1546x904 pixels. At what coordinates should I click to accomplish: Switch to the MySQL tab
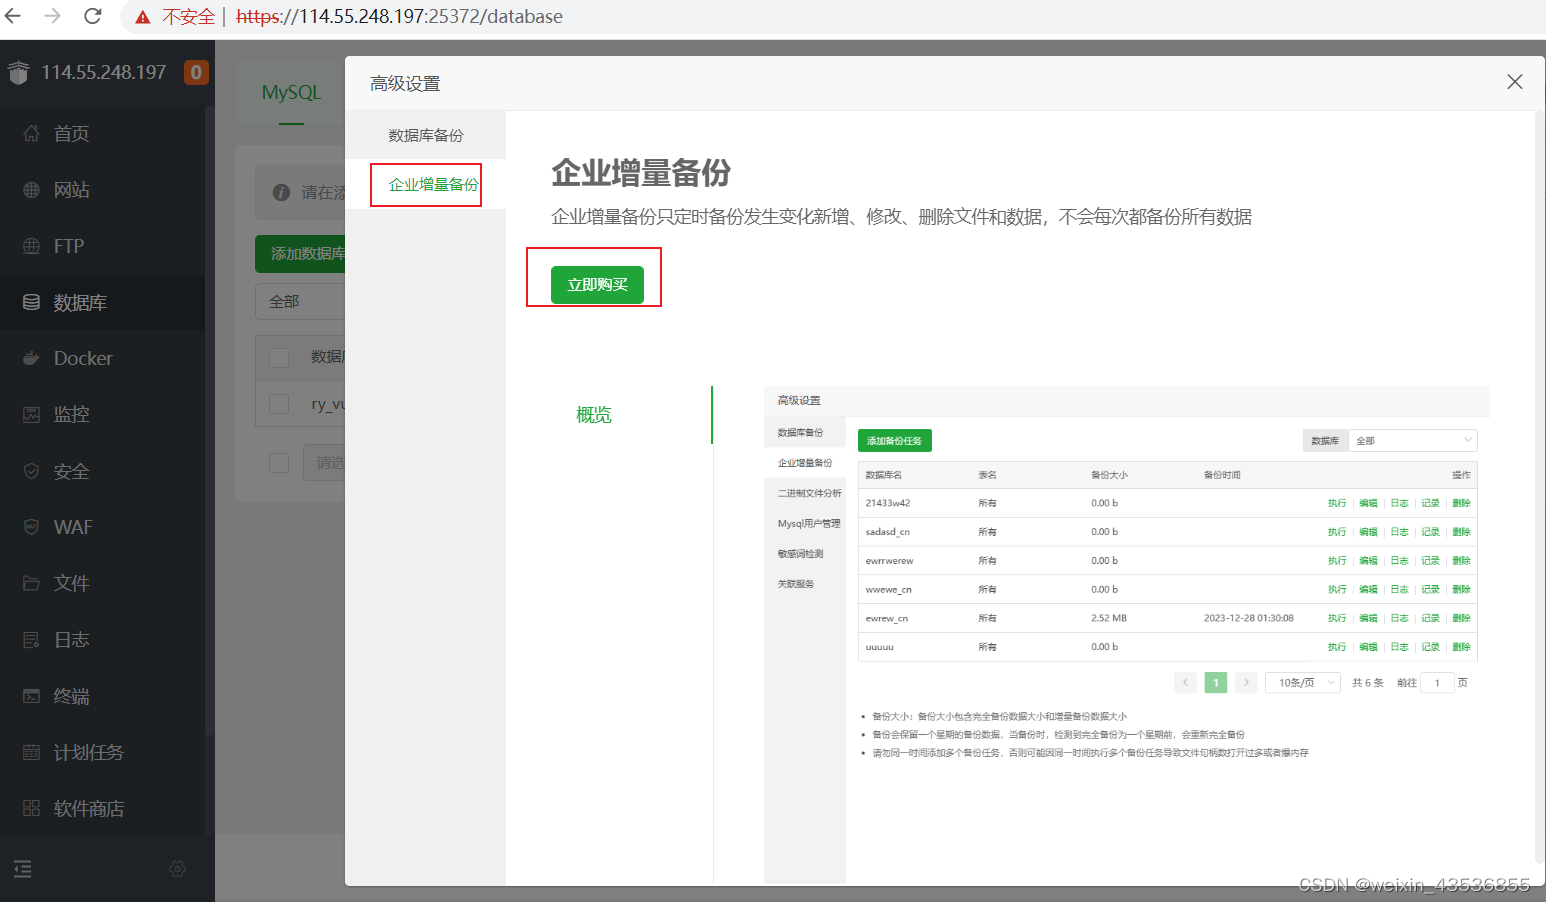coord(291,92)
